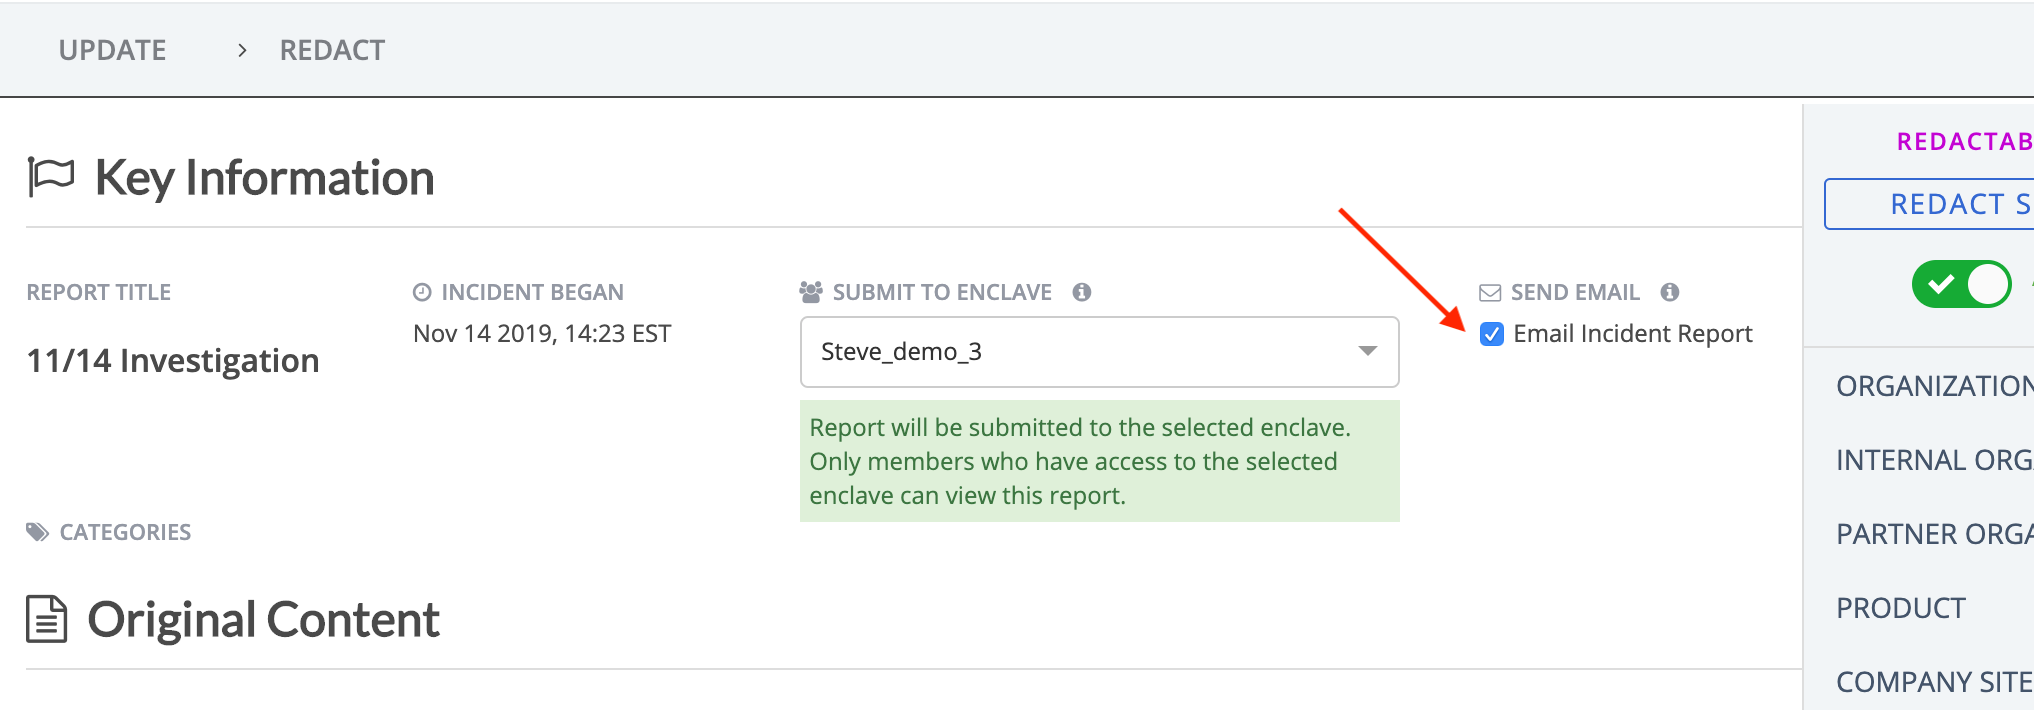Click the Submit to Enclave group icon
Screen dimensions: 2034x710
[x=811, y=292]
